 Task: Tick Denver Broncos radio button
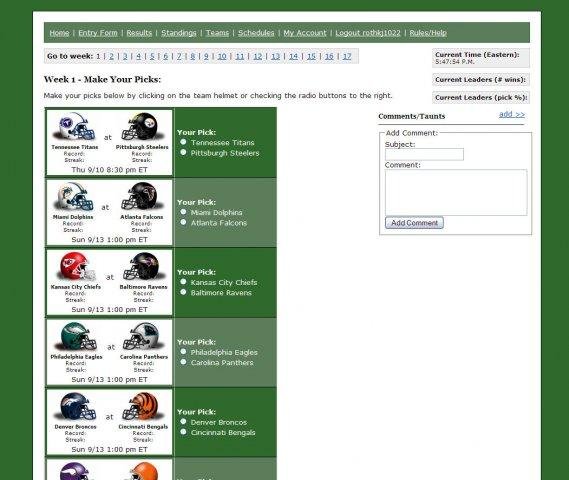click(183, 422)
